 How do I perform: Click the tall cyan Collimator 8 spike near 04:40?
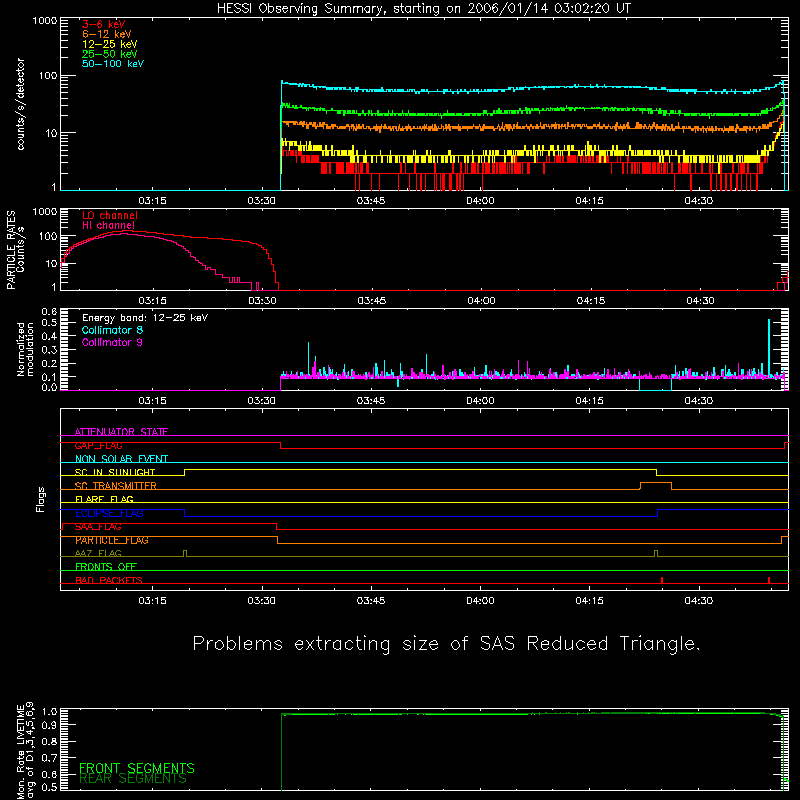pyautogui.click(x=769, y=347)
